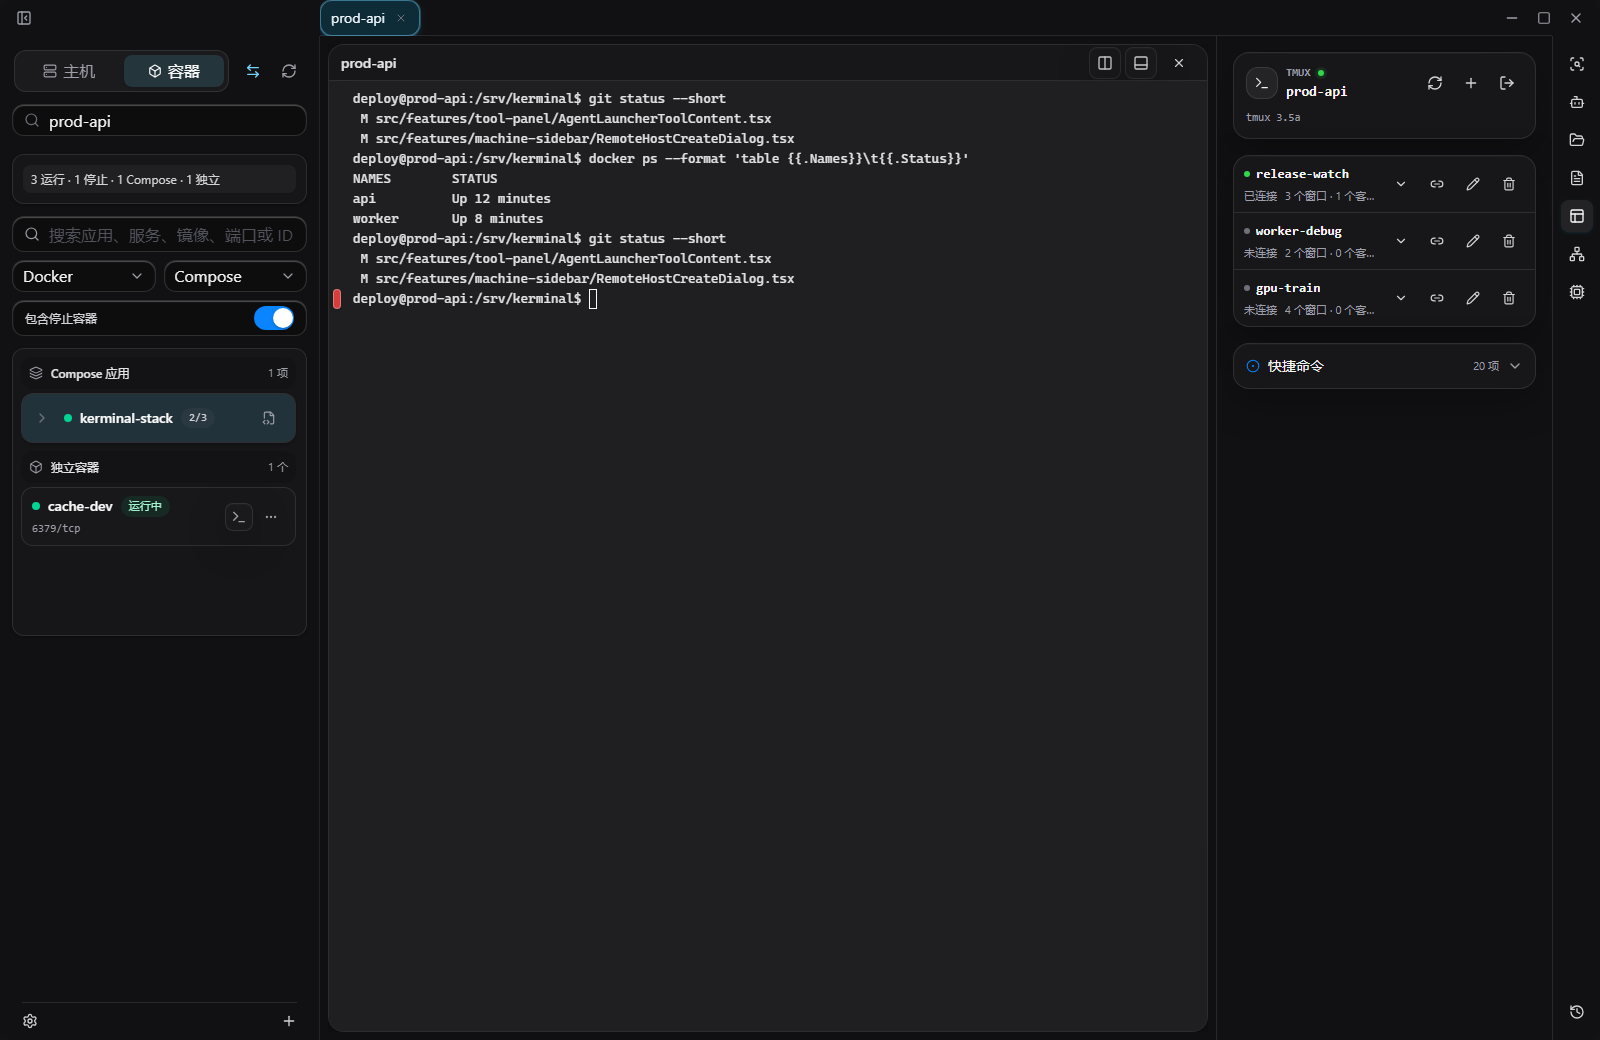
Task: Click the link icon for gpu-train
Action: click(x=1437, y=298)
